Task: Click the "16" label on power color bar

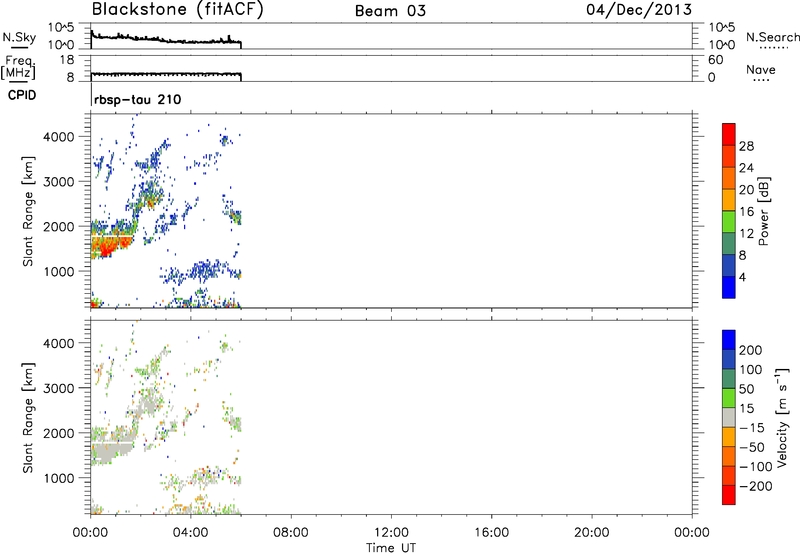Action: tap(746, 212)
